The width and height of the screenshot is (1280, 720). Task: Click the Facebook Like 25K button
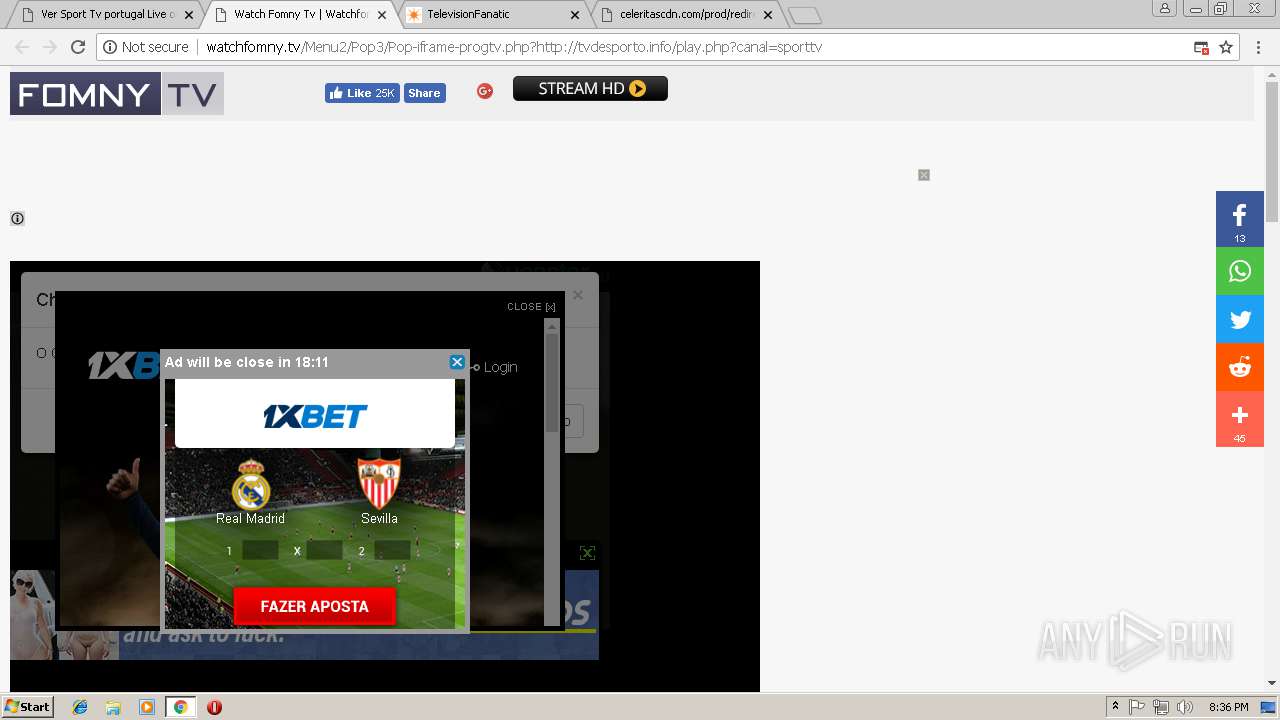pyautogui.click(x=362, y=93)
